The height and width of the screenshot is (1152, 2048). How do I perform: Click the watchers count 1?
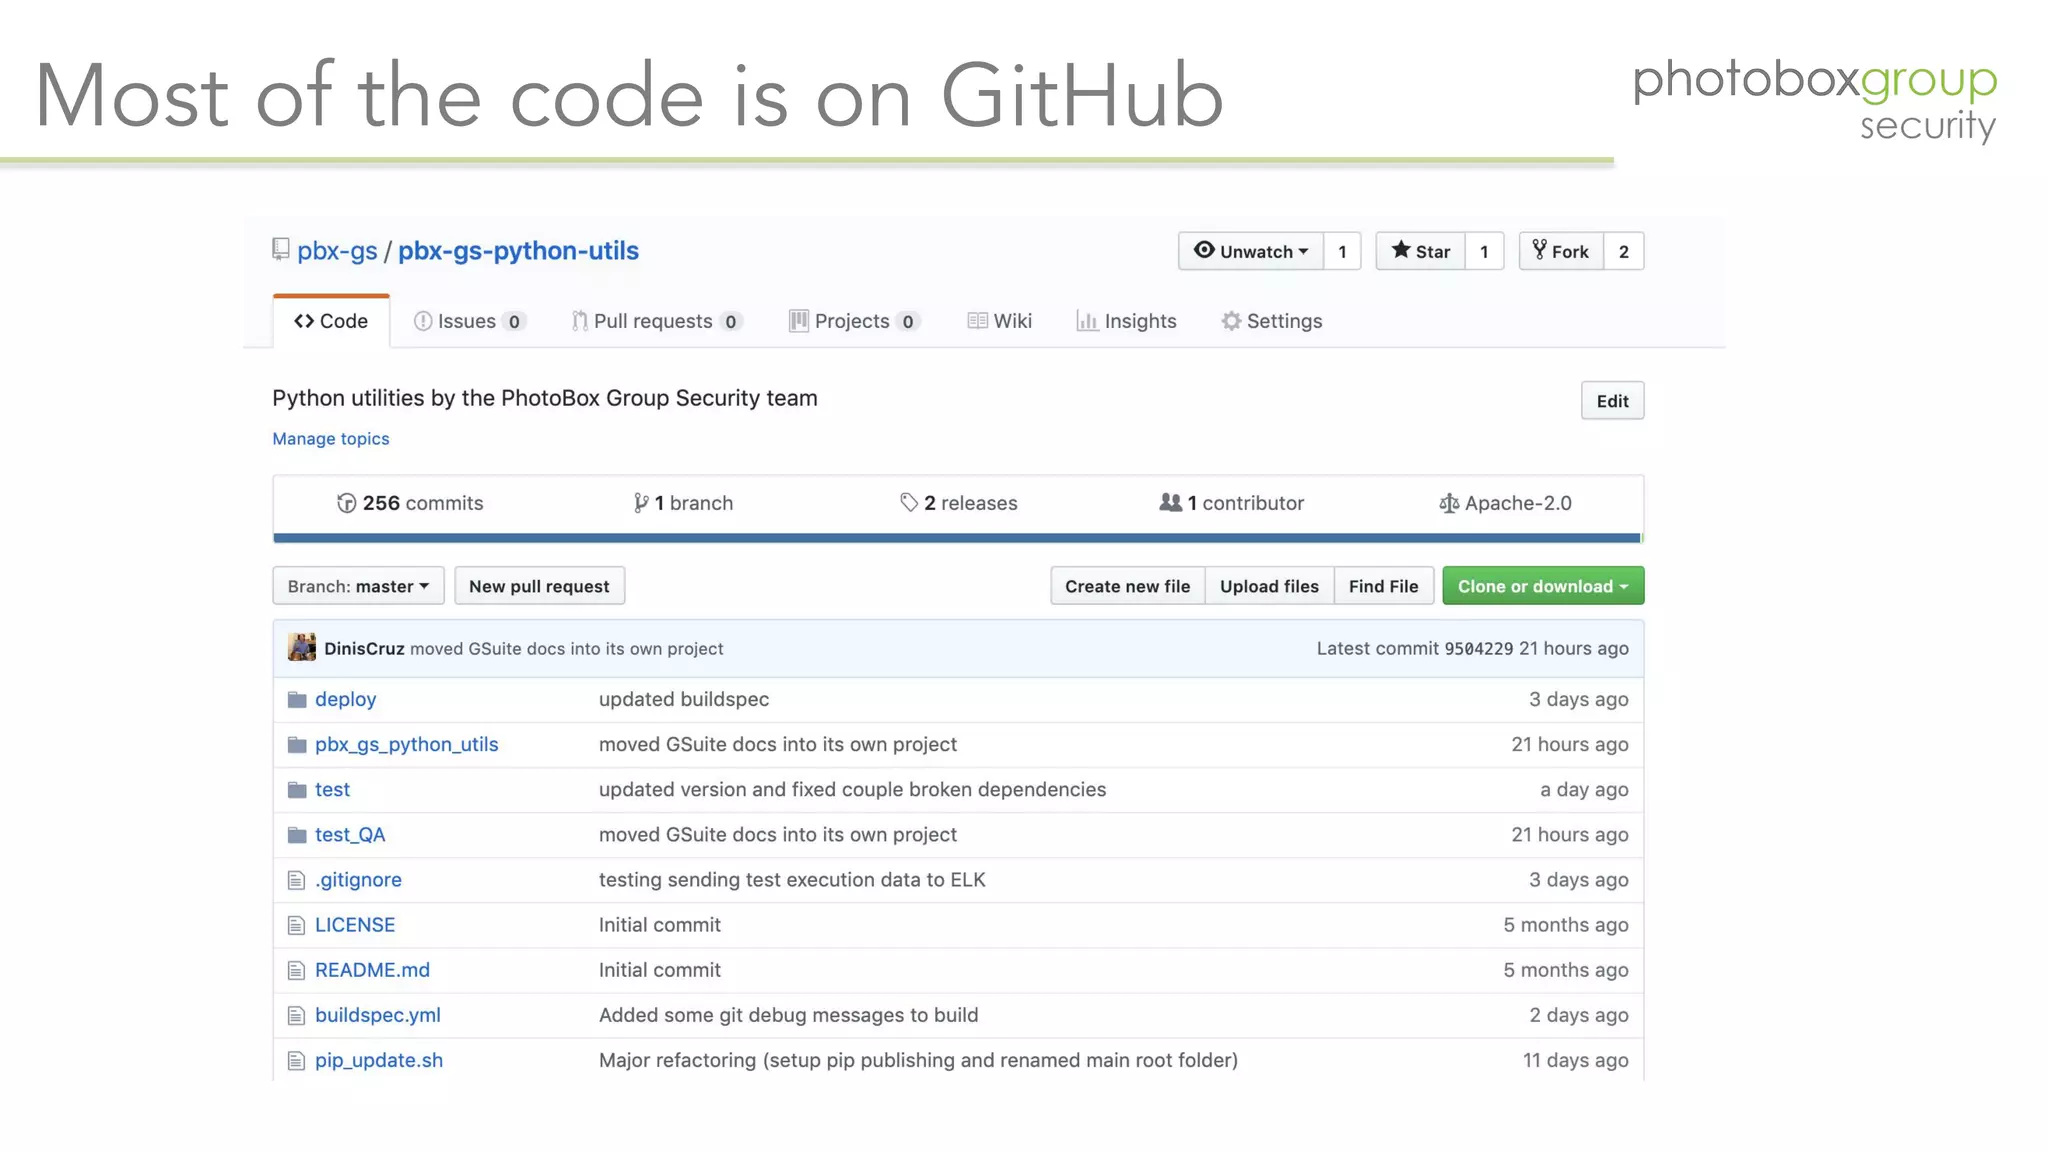click(1343, 251)
